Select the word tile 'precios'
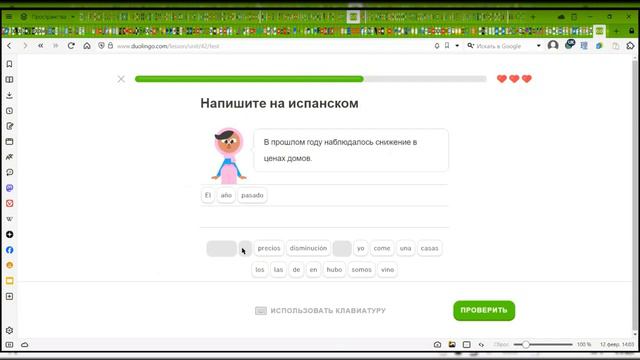Screen dimensions: 640x360 point(269,248)
